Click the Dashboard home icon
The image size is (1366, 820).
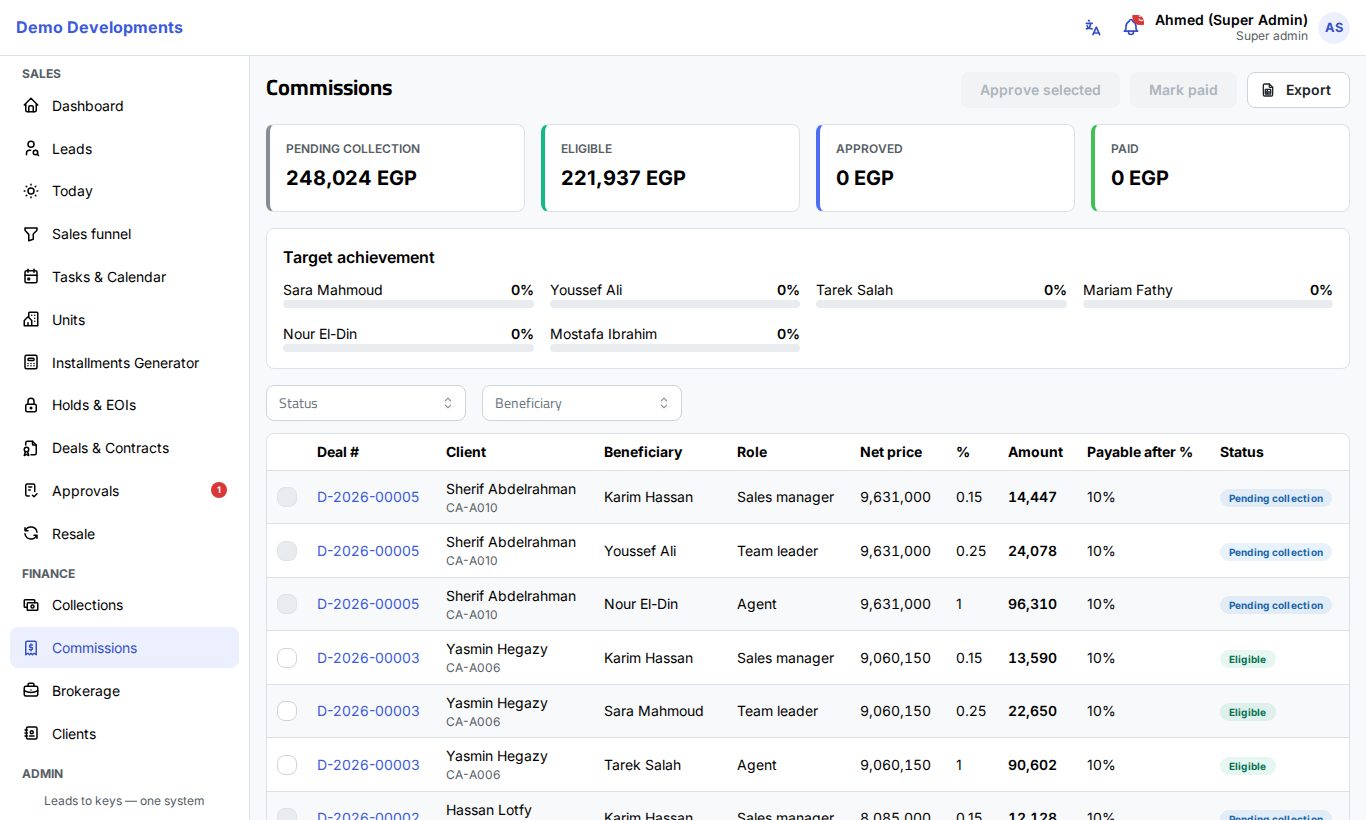click(31, 106)
